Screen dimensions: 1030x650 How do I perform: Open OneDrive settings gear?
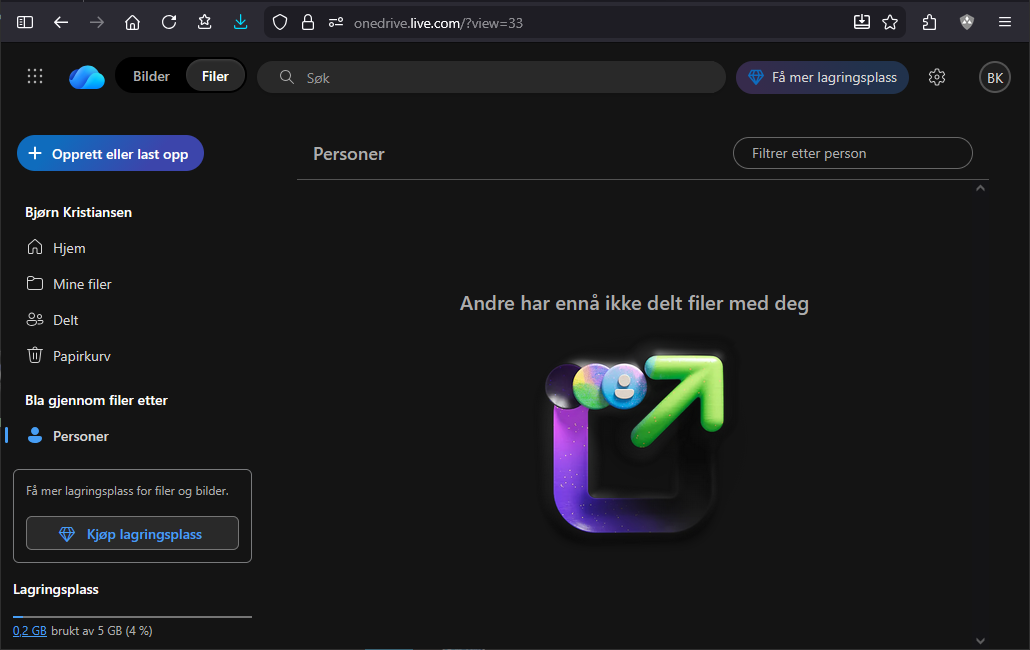(937, 77)
